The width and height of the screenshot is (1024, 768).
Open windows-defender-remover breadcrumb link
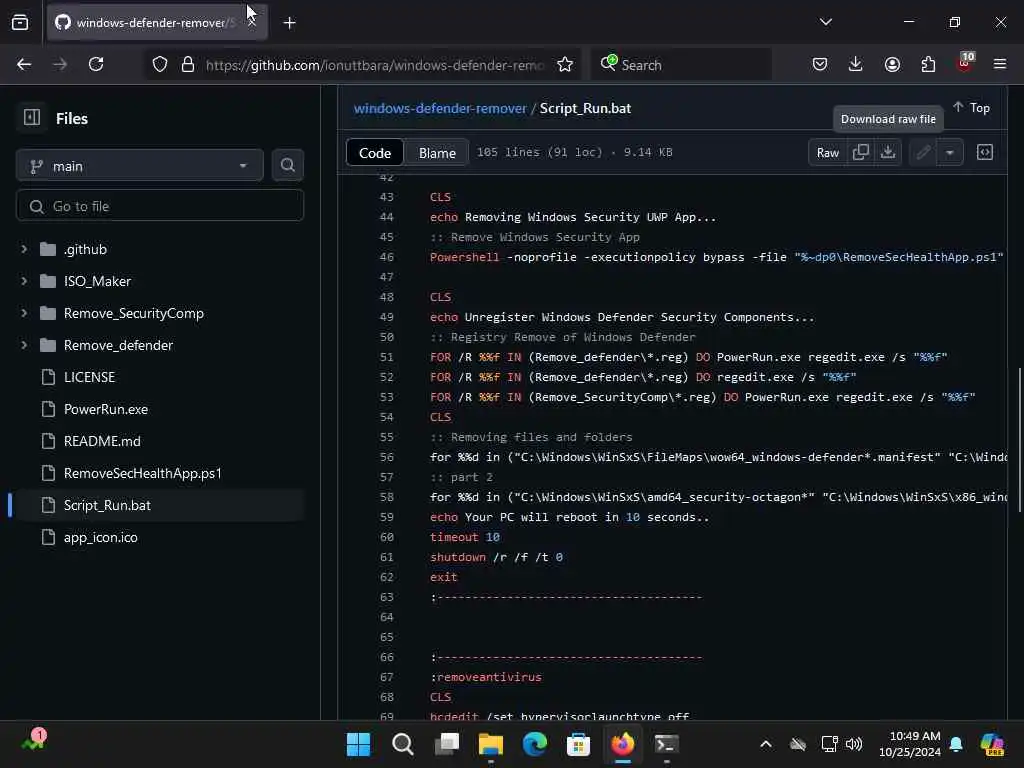coord(440,108)
